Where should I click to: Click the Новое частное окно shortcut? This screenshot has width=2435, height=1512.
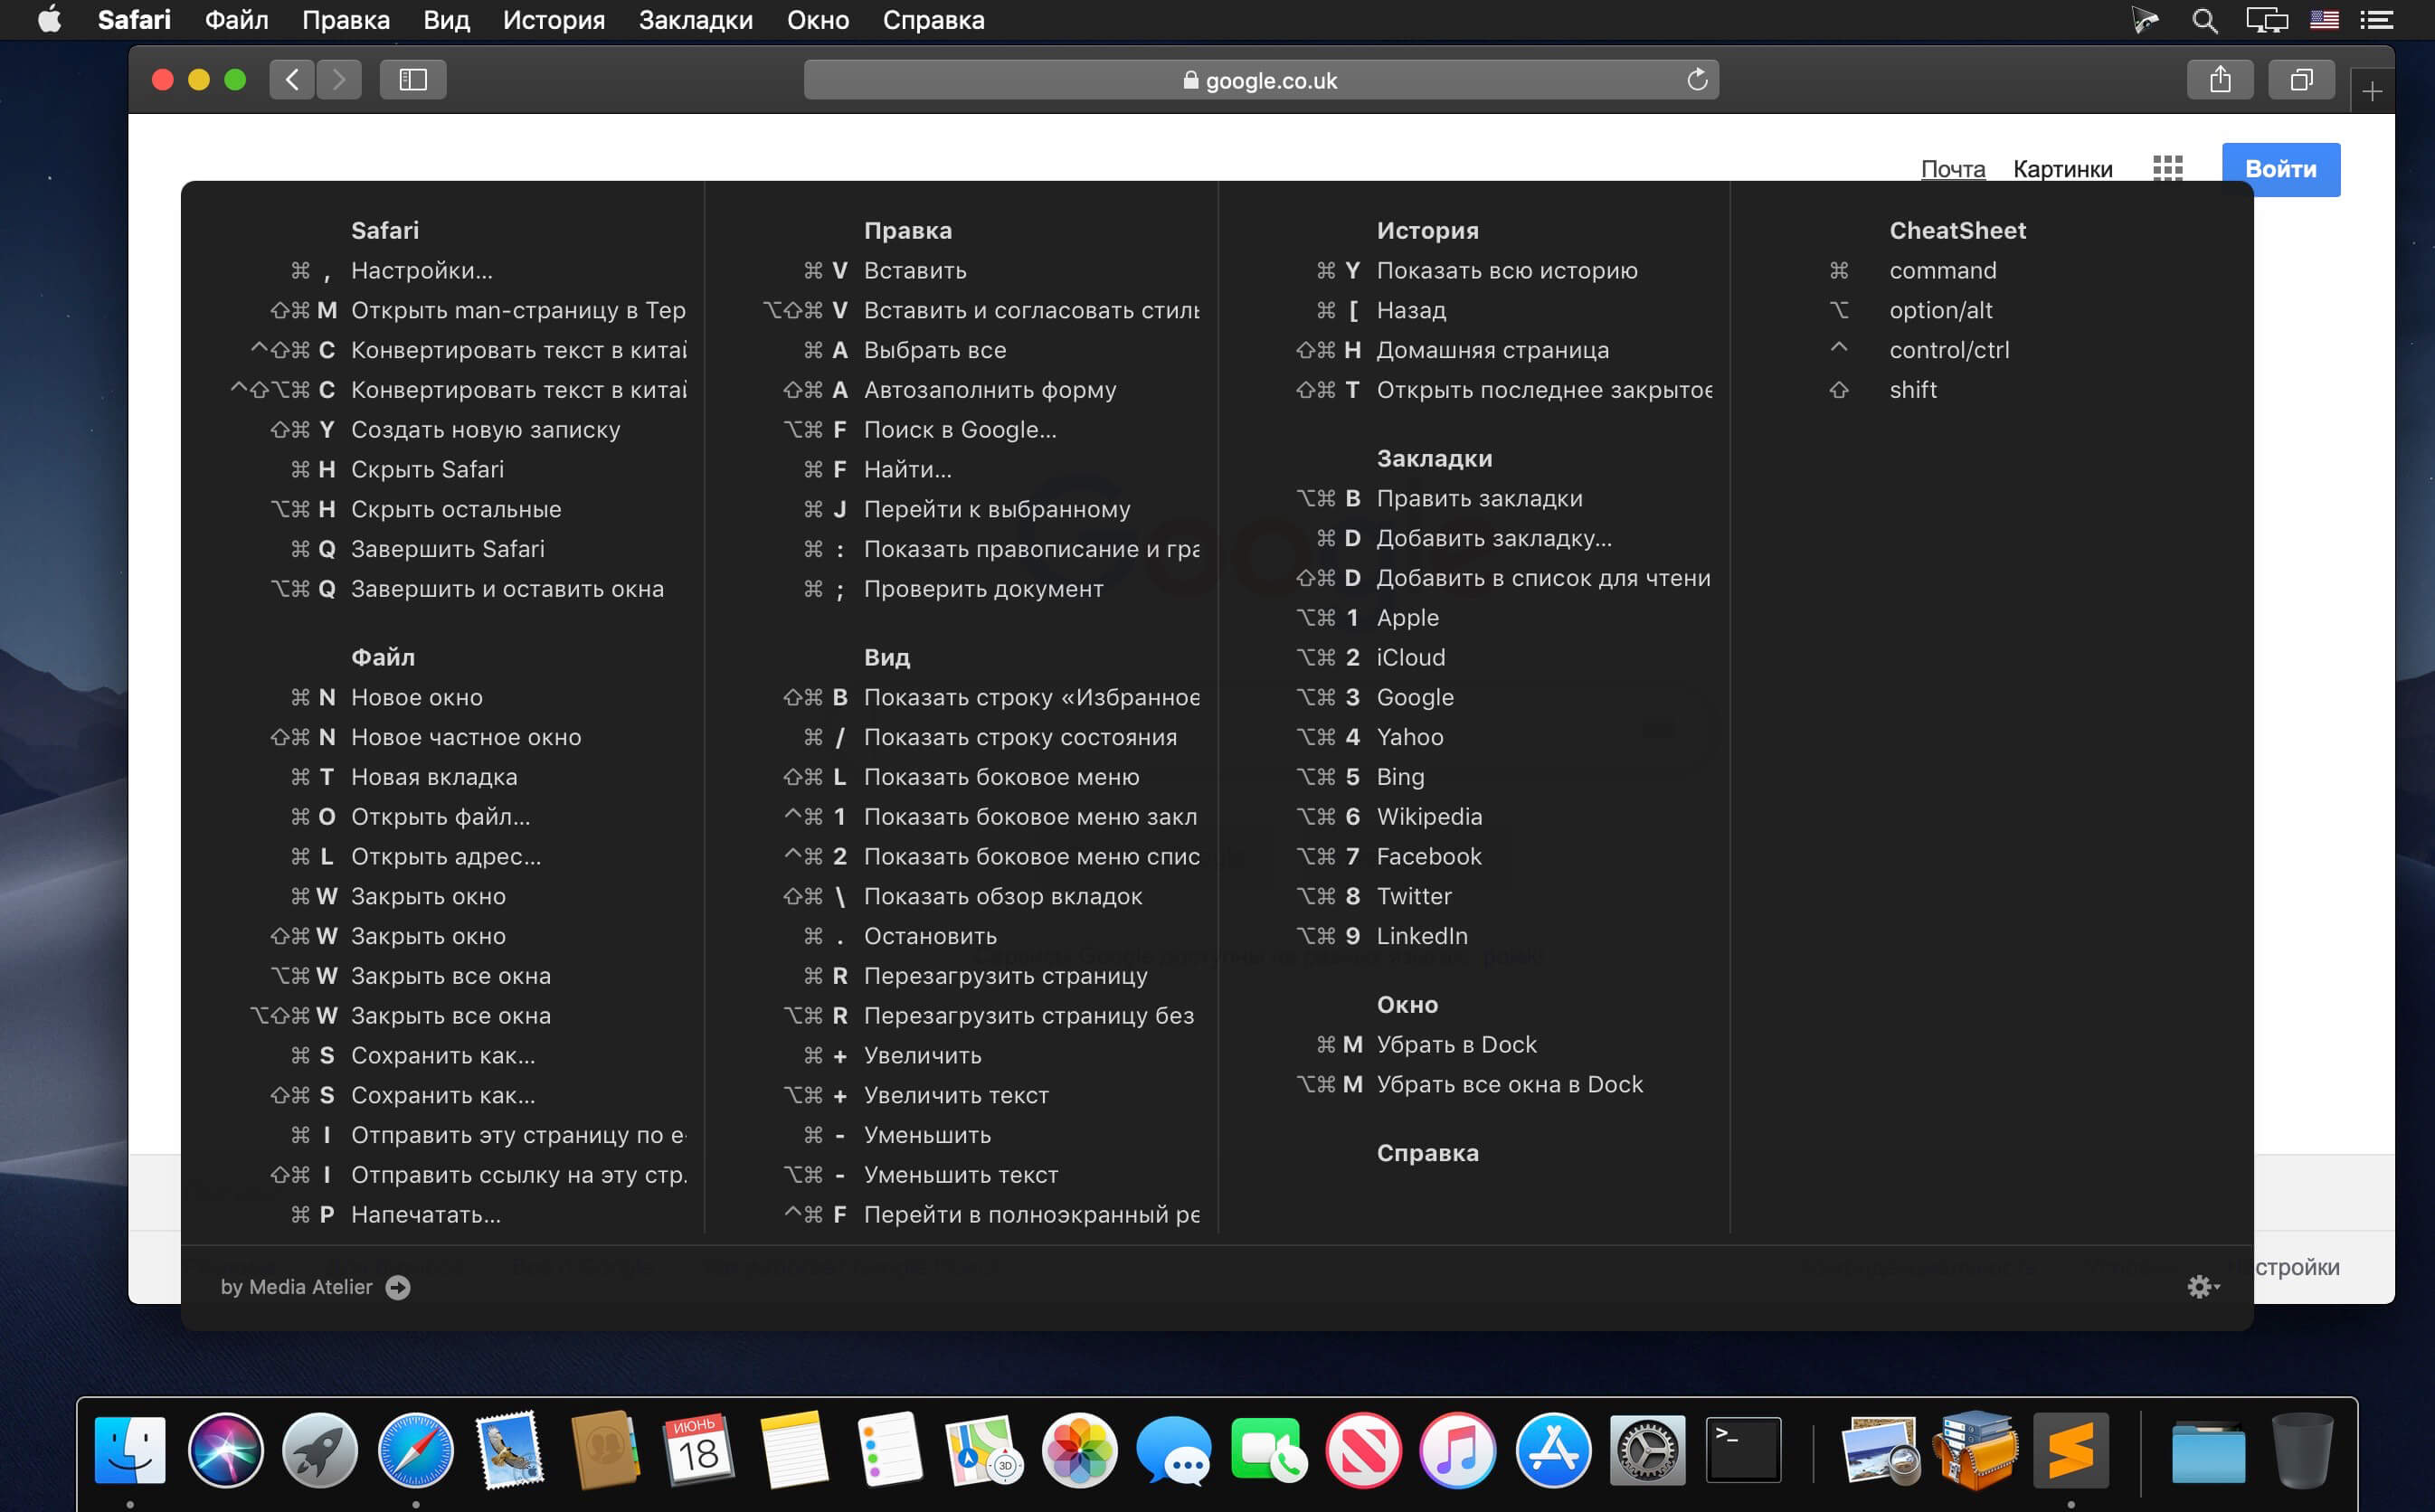[426, 737]
